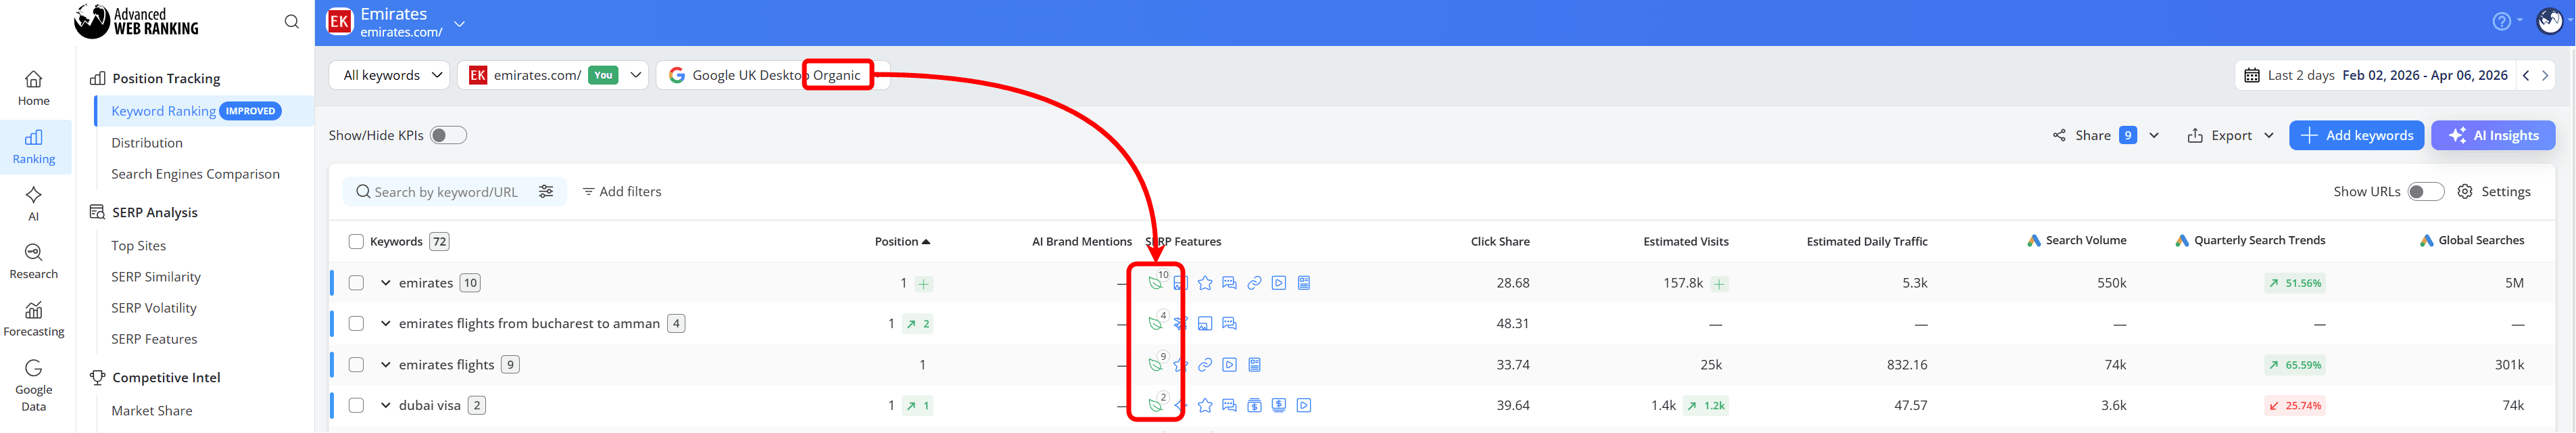Click the video icon in emirates row
Viewport: 2576px width, 433px height.
[x=1279, y=283]
